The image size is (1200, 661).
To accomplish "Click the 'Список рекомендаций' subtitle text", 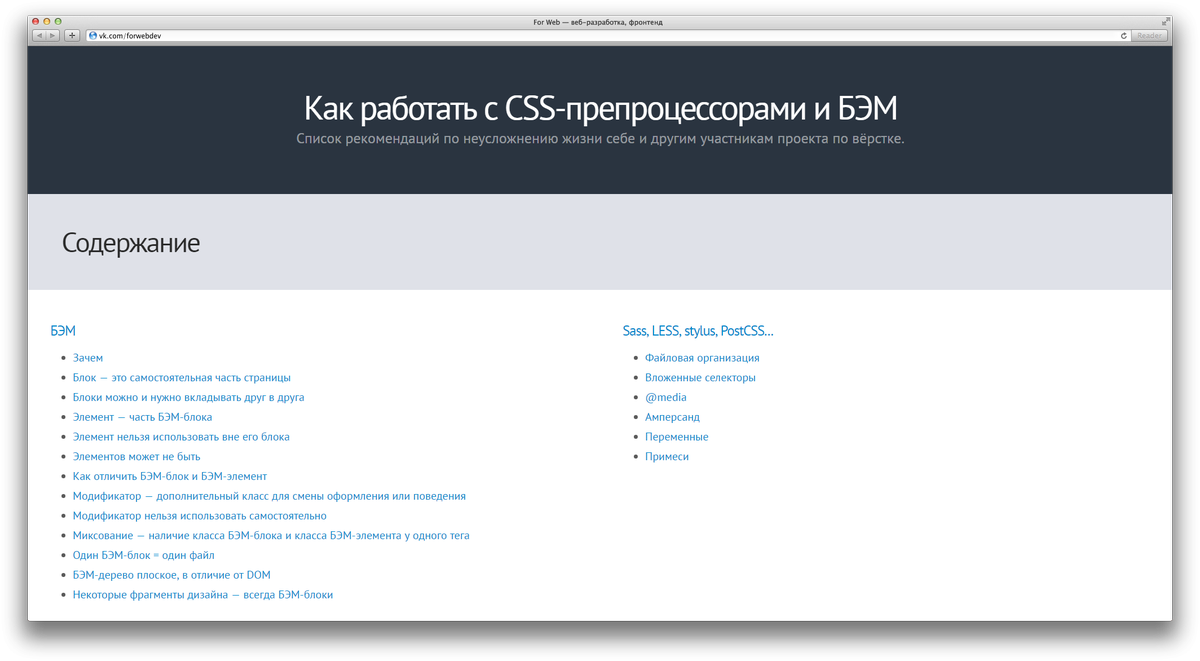I will point(600,139).
